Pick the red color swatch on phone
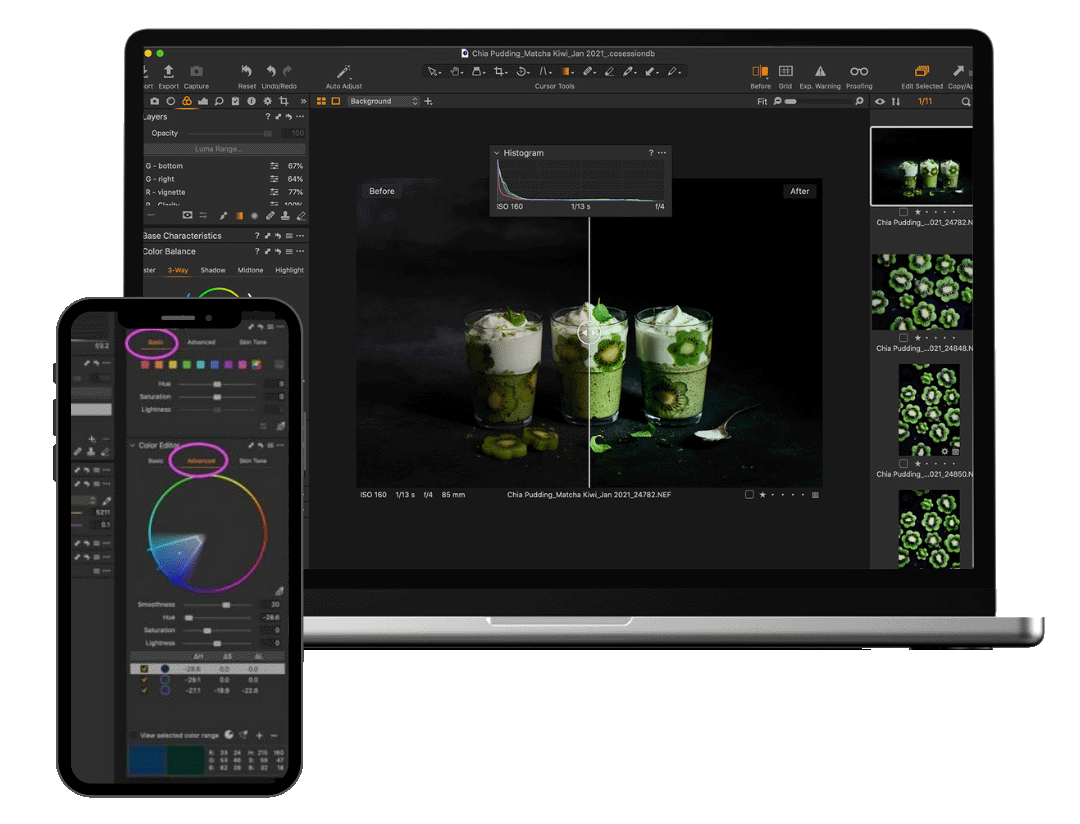1080x824 pixels. tap(145, 364)
